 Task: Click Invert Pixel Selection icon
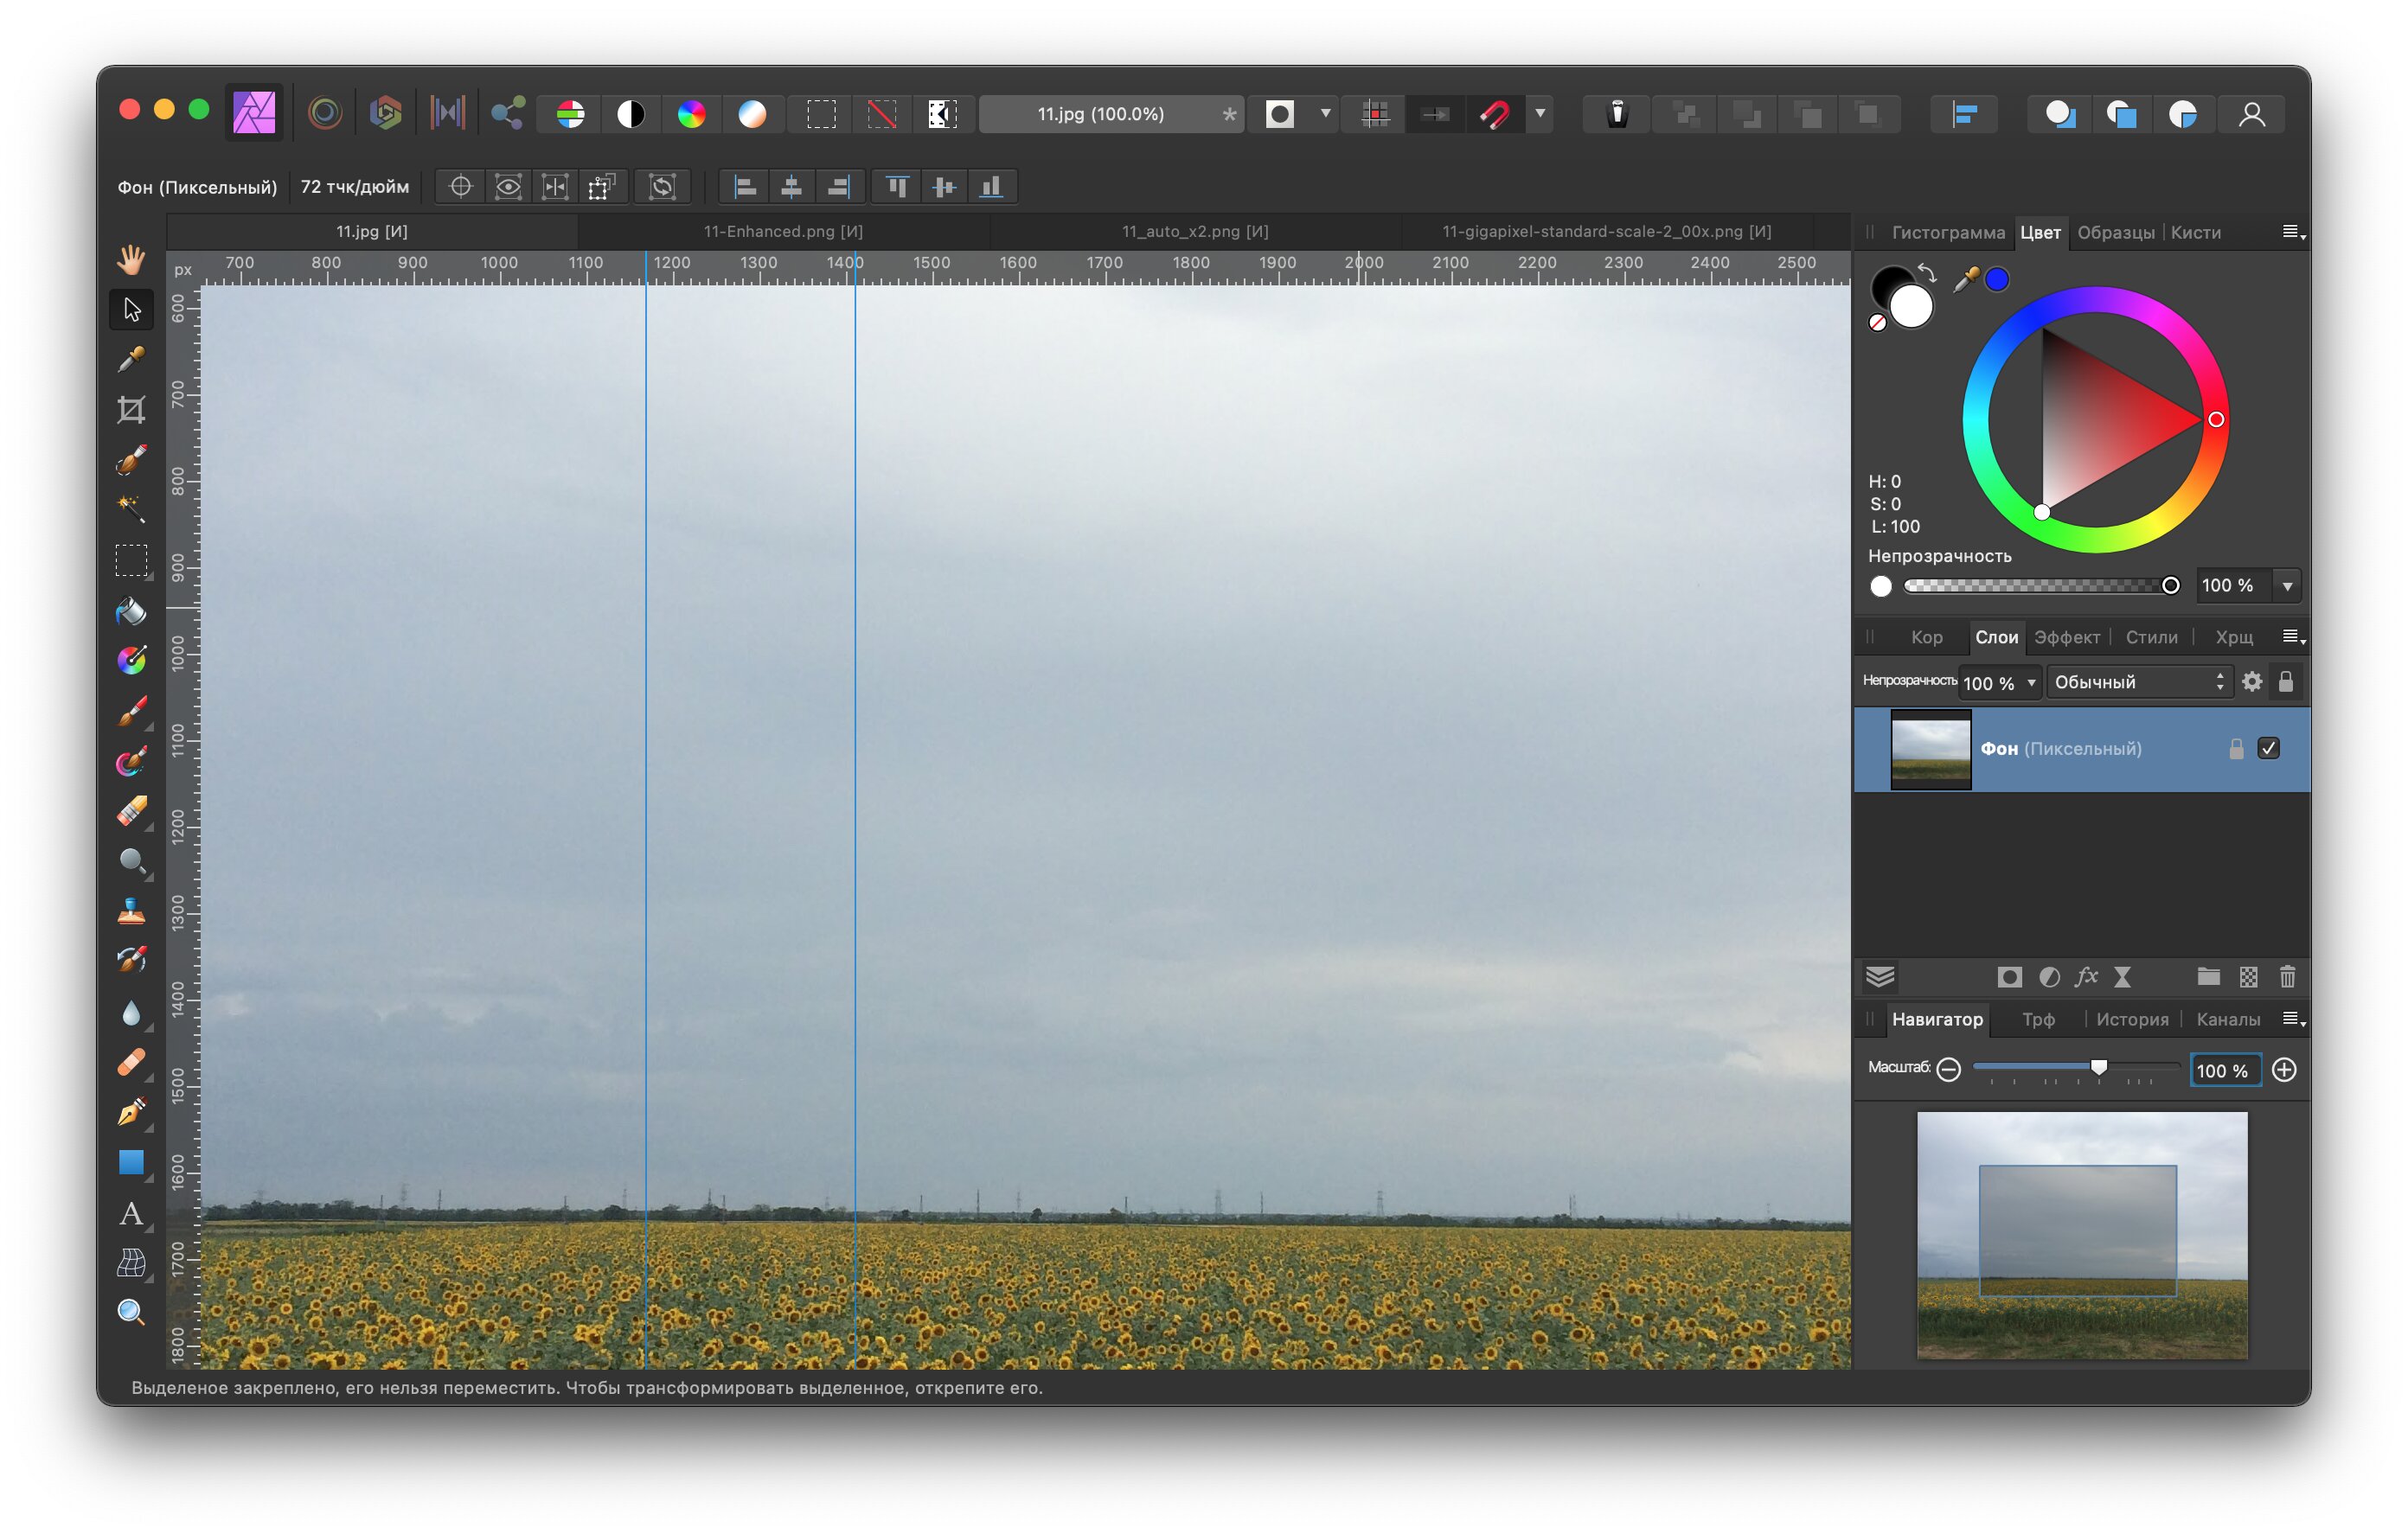click(942, 114)
